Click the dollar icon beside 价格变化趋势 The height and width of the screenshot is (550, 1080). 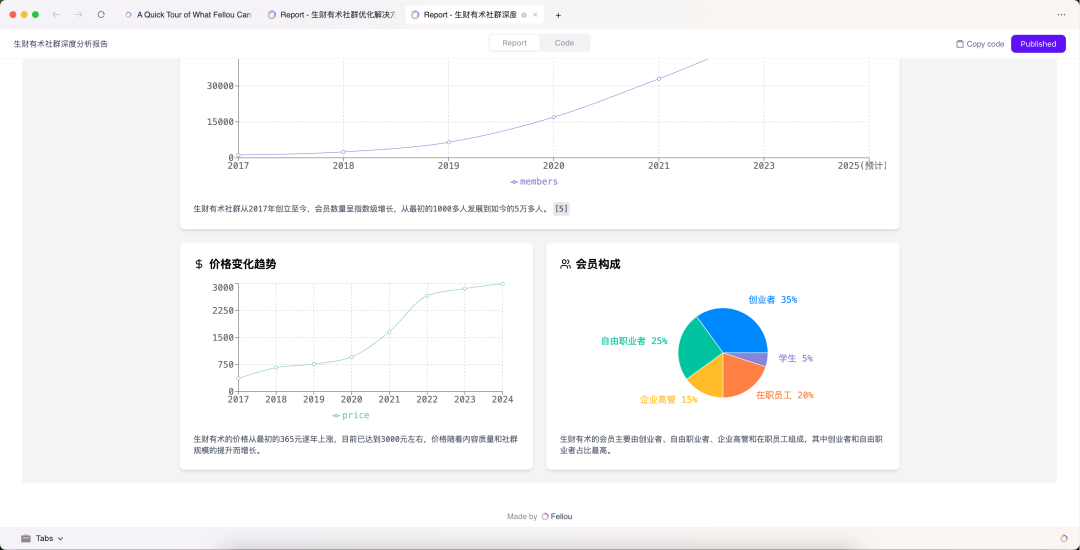pyautogui.click(x=199, y=264)
